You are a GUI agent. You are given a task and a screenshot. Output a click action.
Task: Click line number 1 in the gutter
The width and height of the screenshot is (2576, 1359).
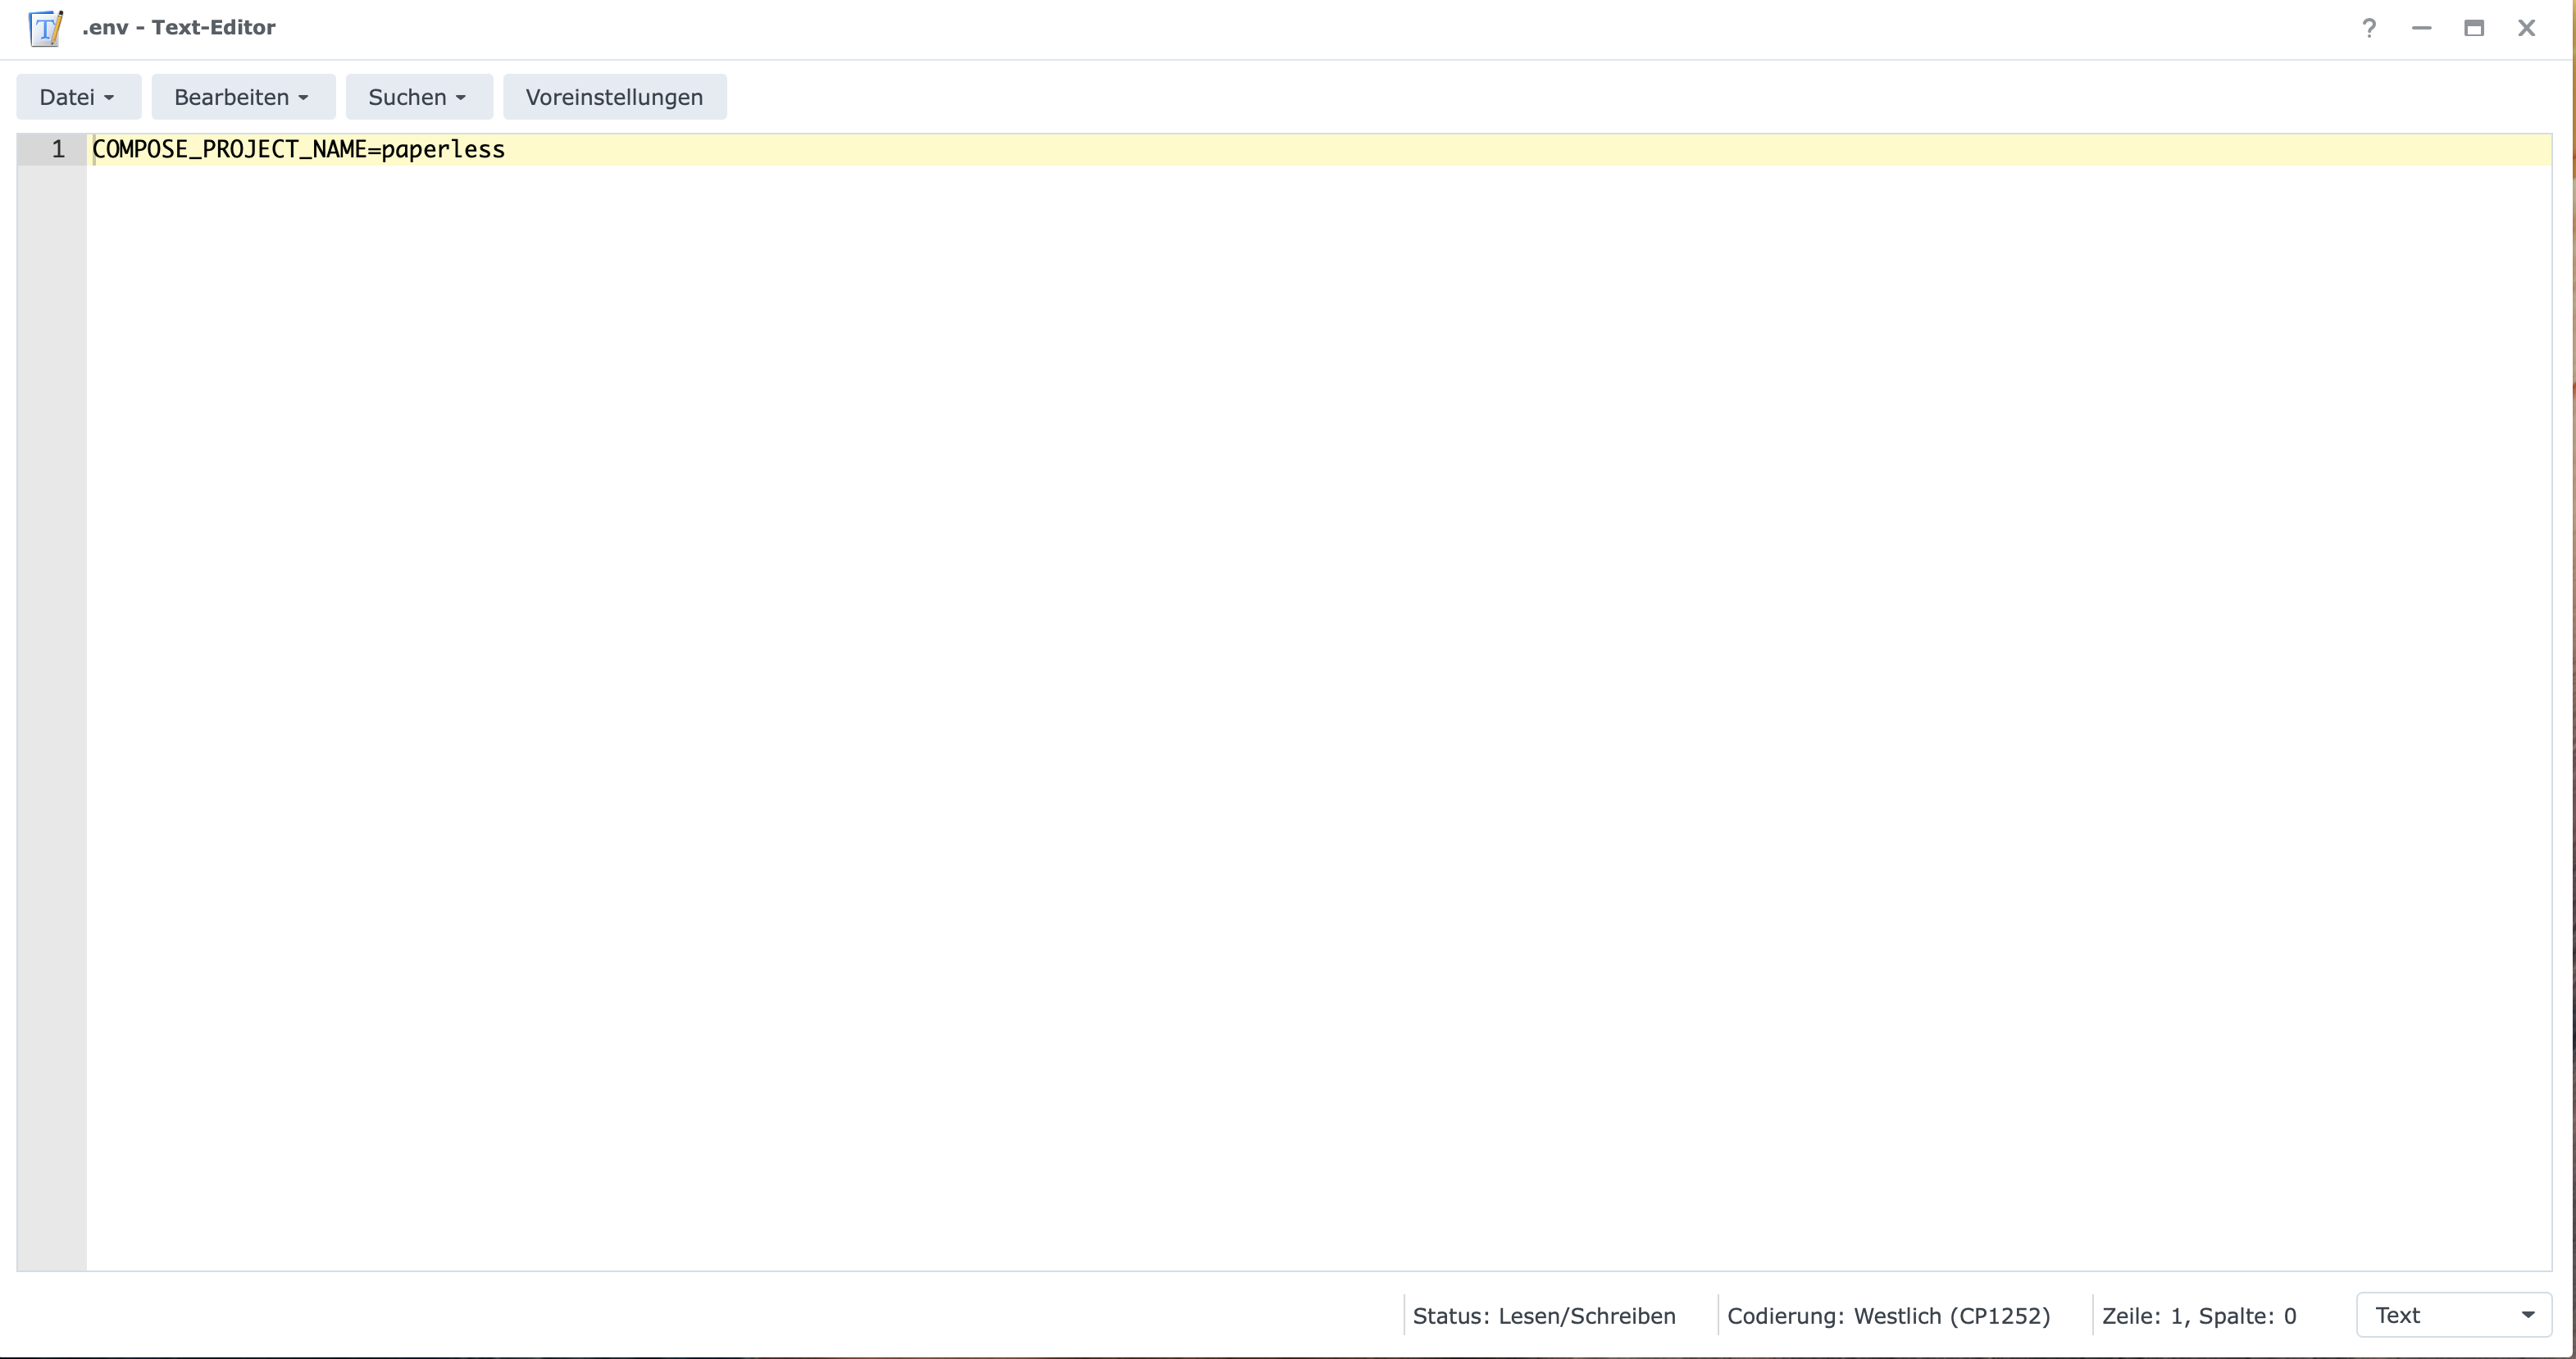click(58, 150)
